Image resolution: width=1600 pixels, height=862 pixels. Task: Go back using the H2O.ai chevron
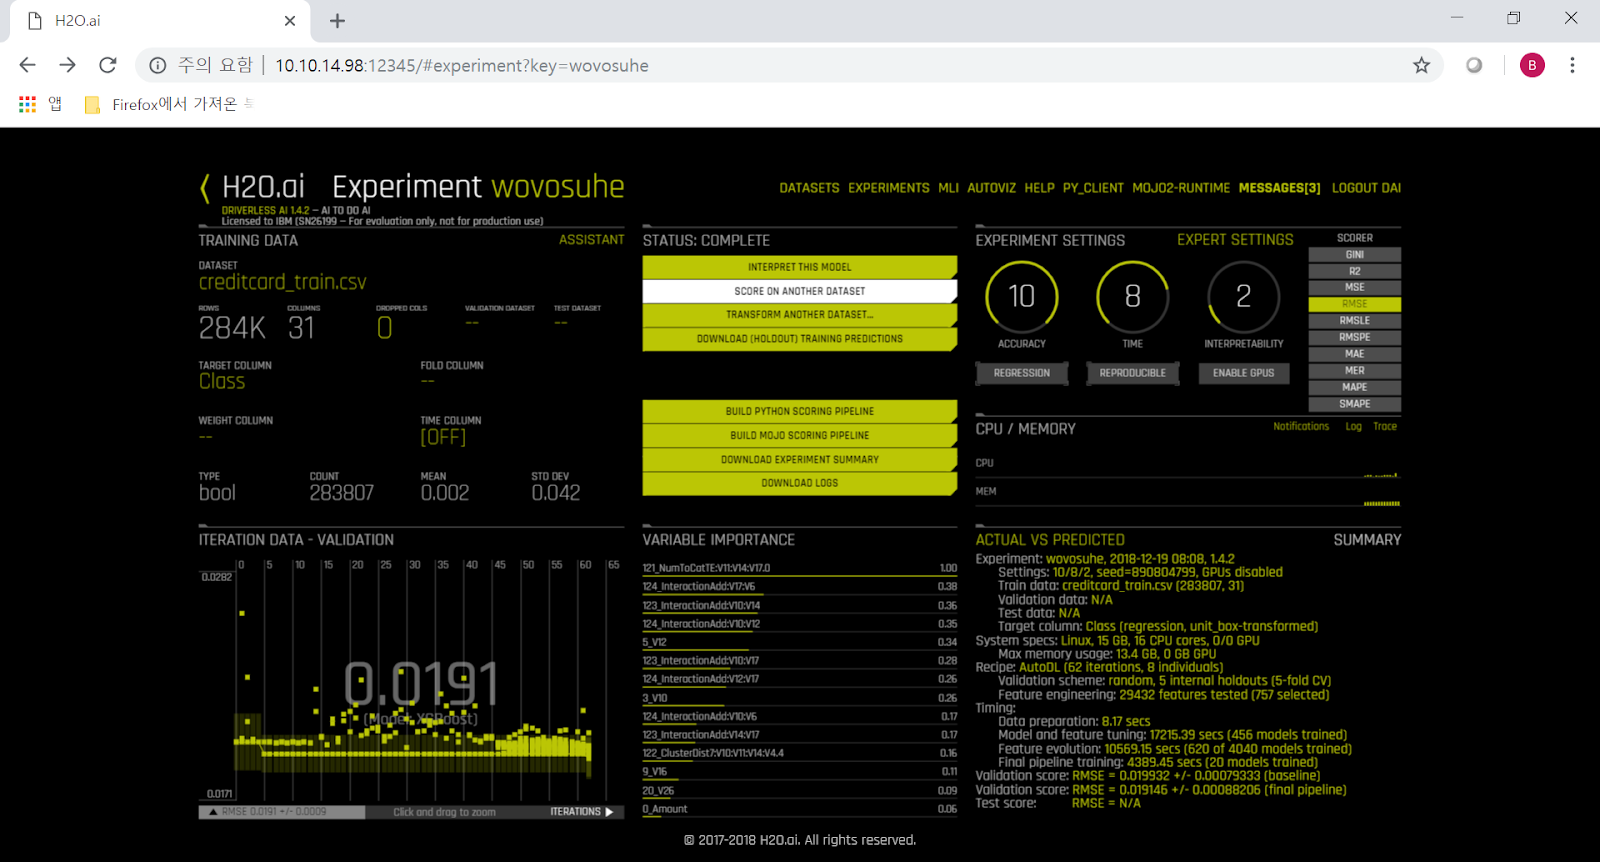(205, 187)
